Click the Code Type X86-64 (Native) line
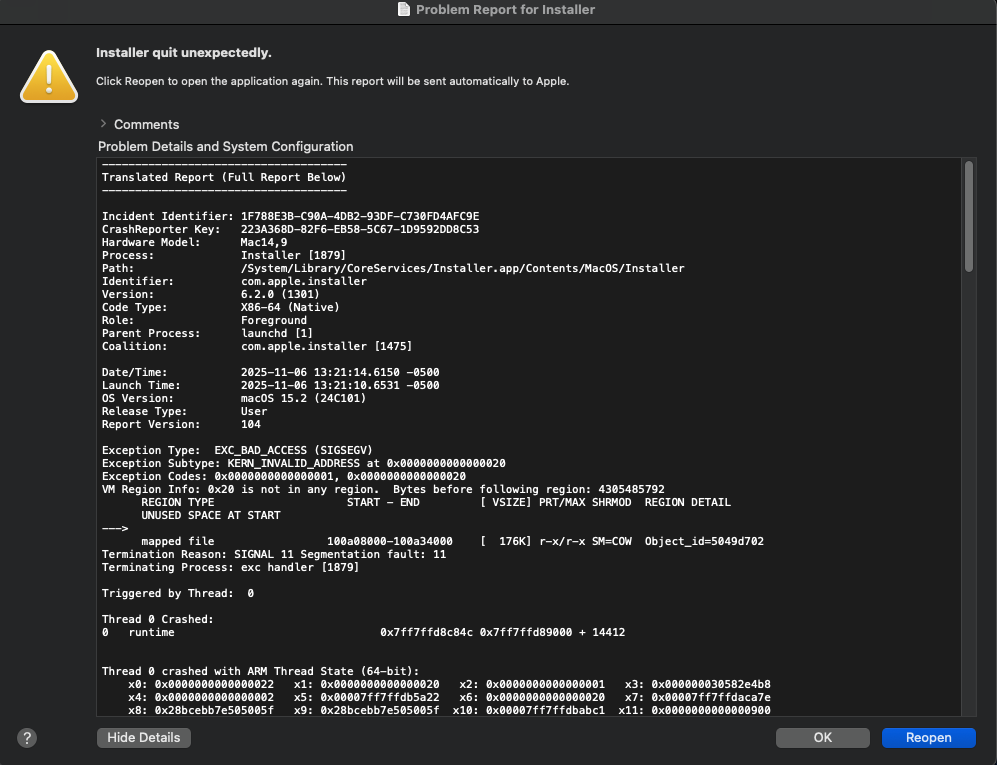 coord(221,307)
